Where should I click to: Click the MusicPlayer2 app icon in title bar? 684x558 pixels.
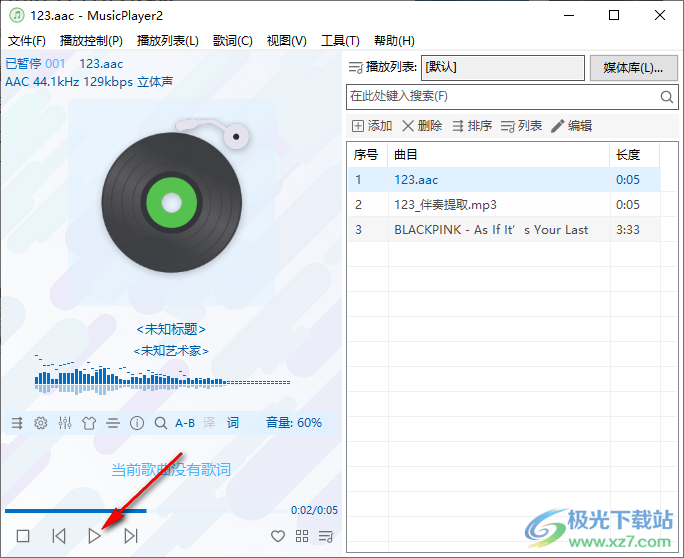click(x=17, y=15)
